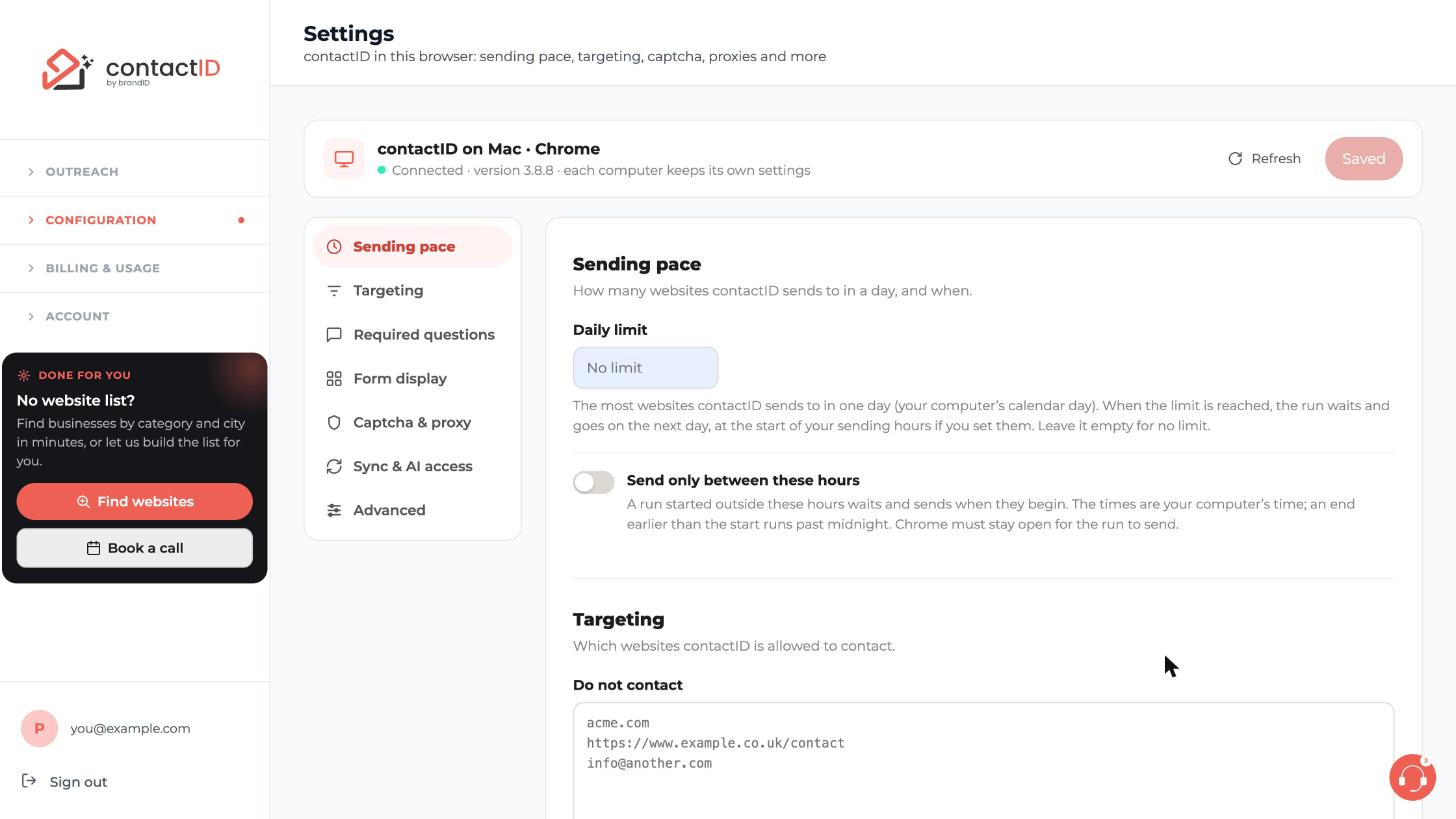Click the 'Do not contact' label

tap(628, 686)
